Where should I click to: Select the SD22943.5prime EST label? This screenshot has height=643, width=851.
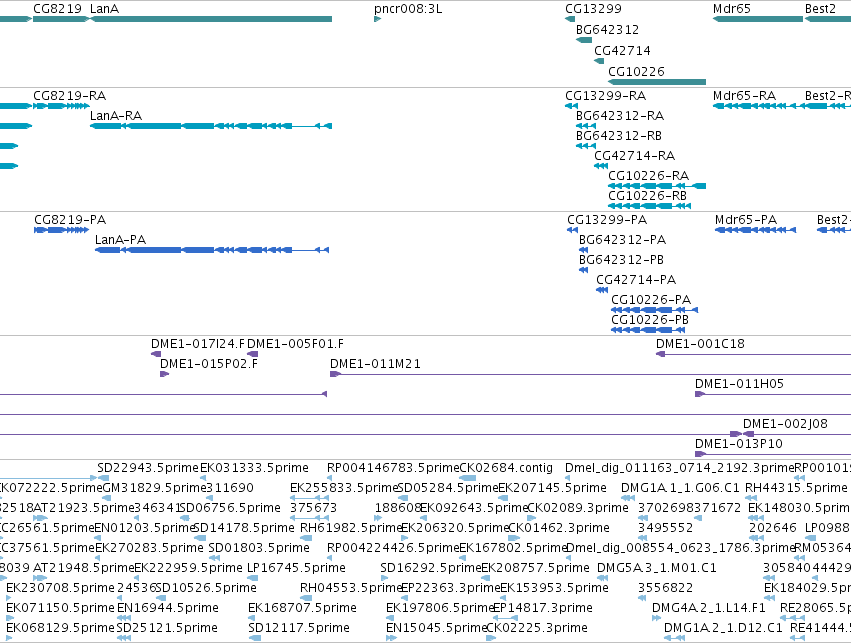[x=148, y=468]
